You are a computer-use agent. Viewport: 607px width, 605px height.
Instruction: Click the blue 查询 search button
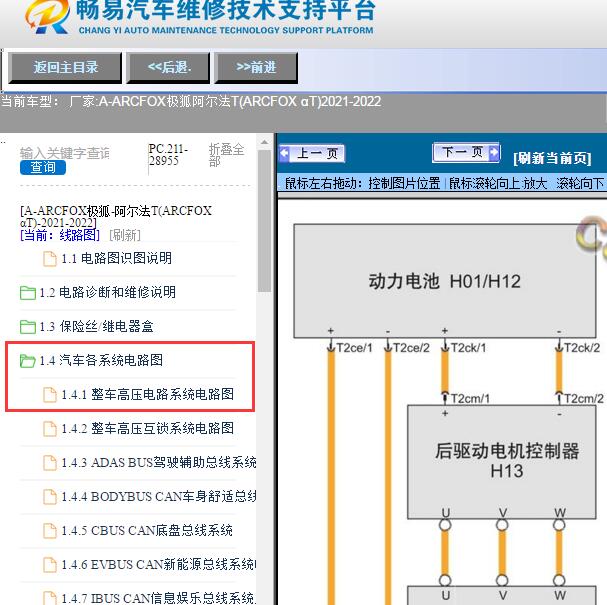point(43,168)
